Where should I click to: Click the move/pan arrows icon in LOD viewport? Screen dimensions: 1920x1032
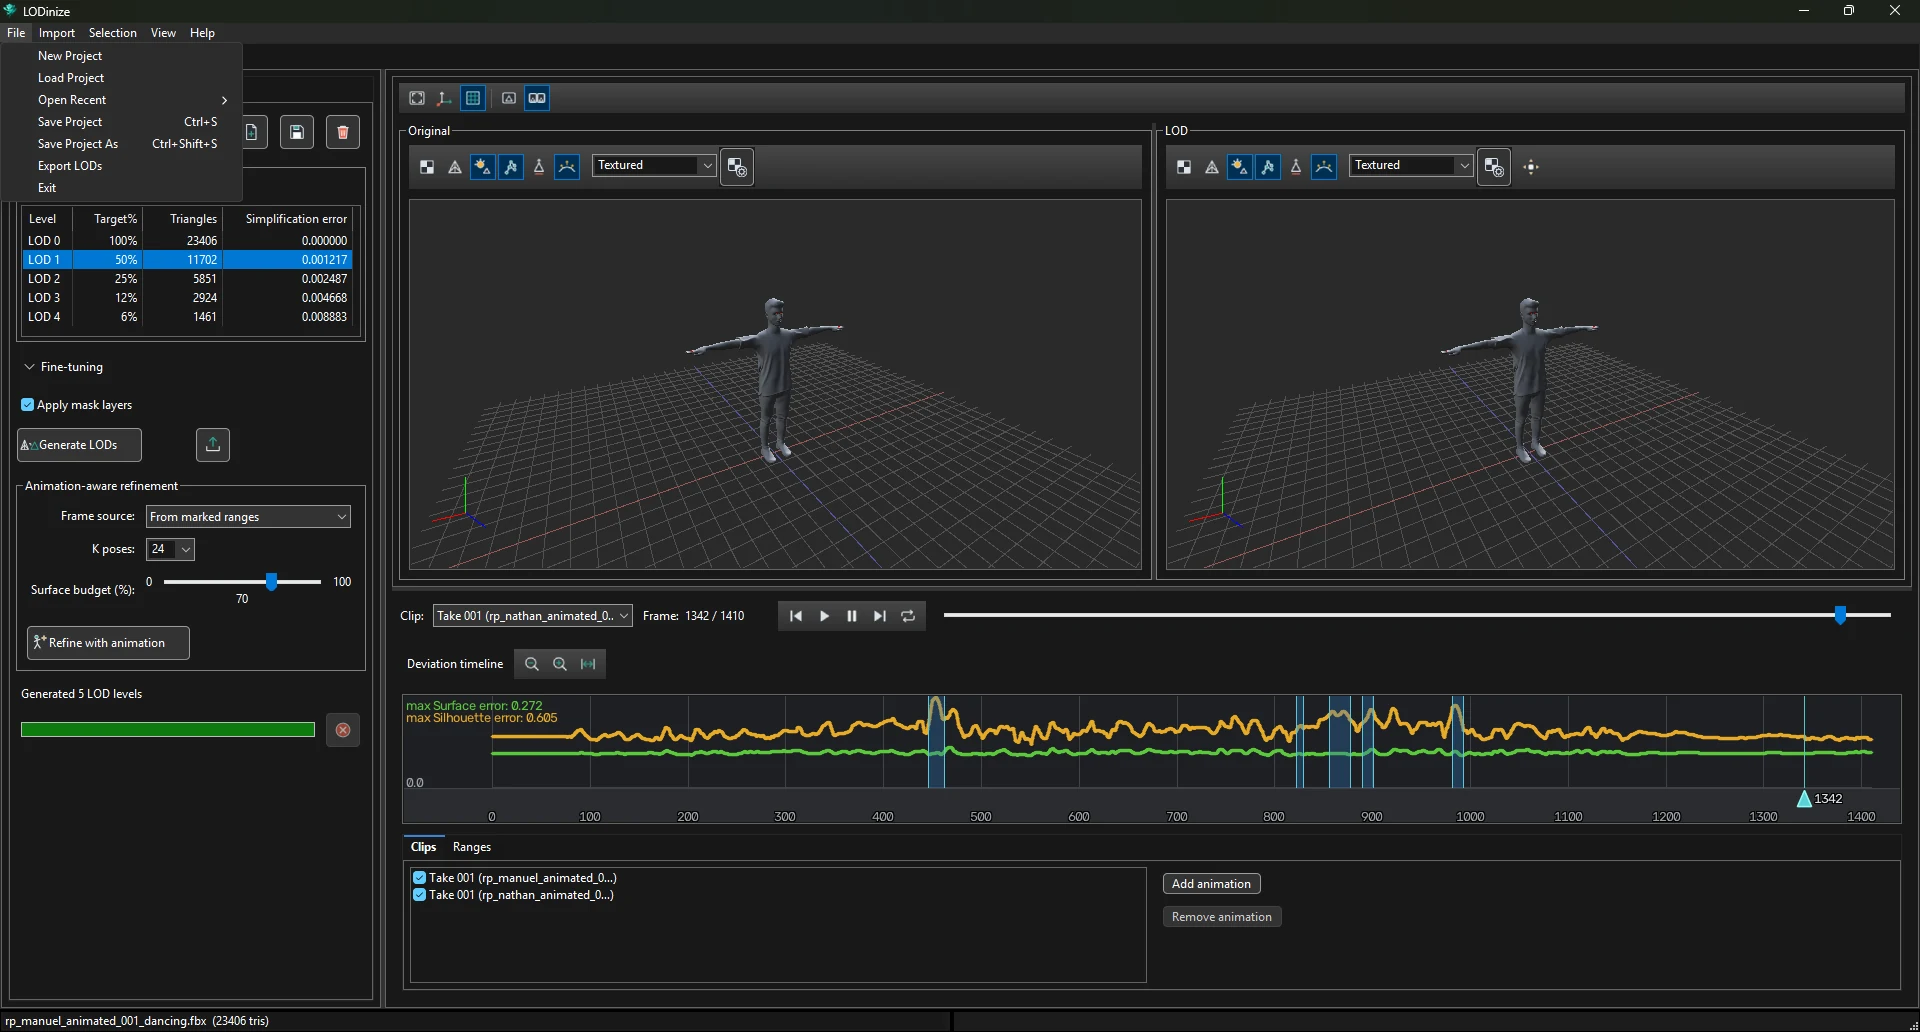pyautogui.click(x=1531, y=167)
